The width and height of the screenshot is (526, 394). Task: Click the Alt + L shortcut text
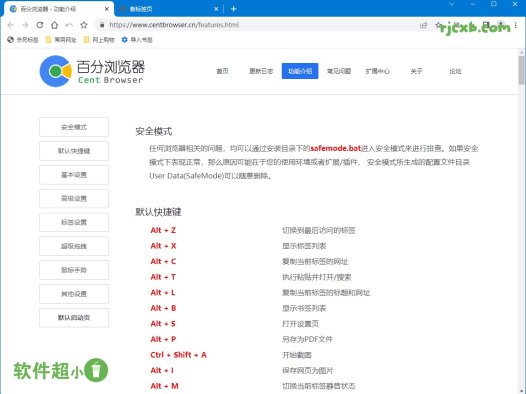[163, 293]
